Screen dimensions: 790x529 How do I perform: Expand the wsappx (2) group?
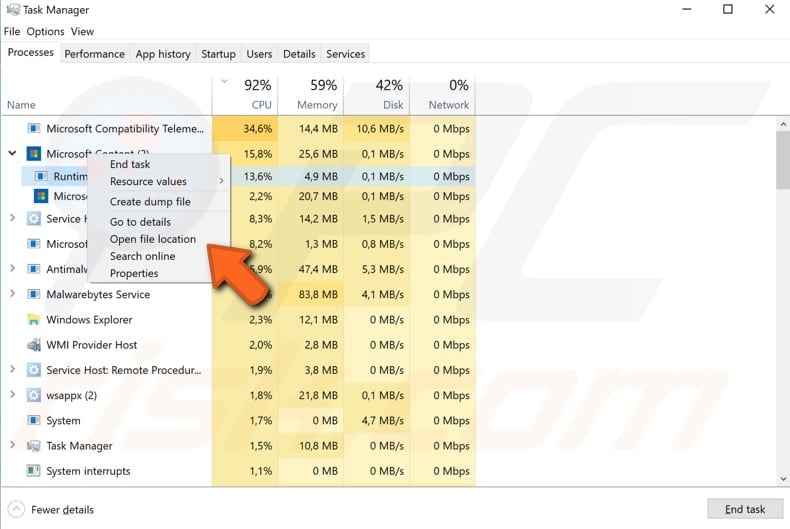click(x=12, y=394)
